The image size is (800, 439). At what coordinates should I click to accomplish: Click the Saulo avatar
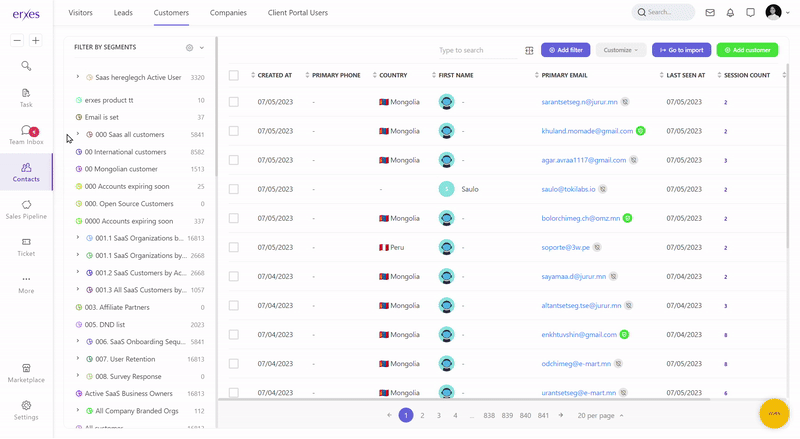click(x=446, y=189)
